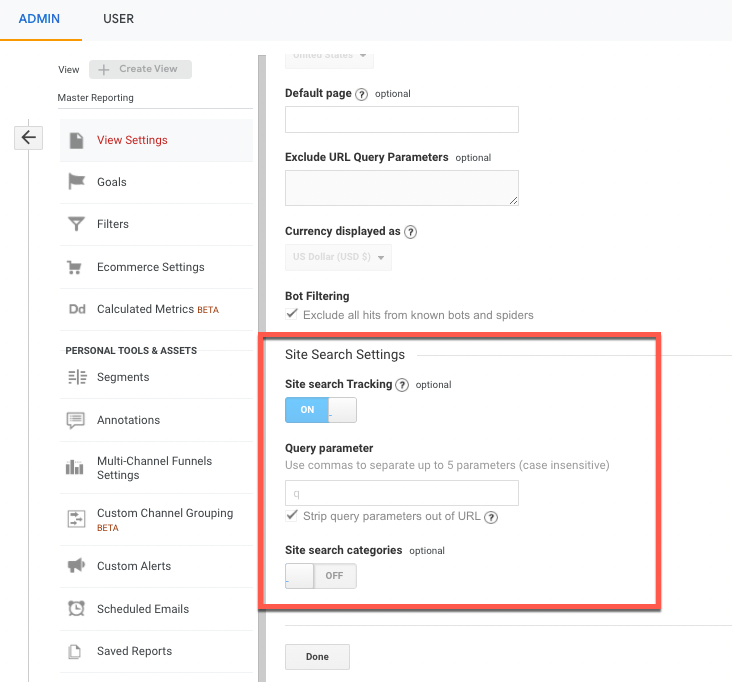
Task: Click the Done button
Action: click(317, 657)
